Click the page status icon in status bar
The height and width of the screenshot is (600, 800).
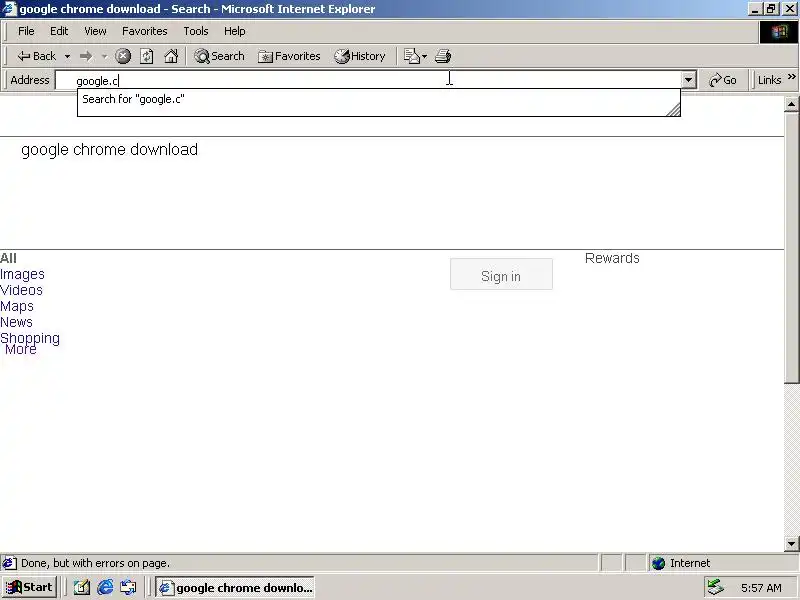[x=9, y=563]
